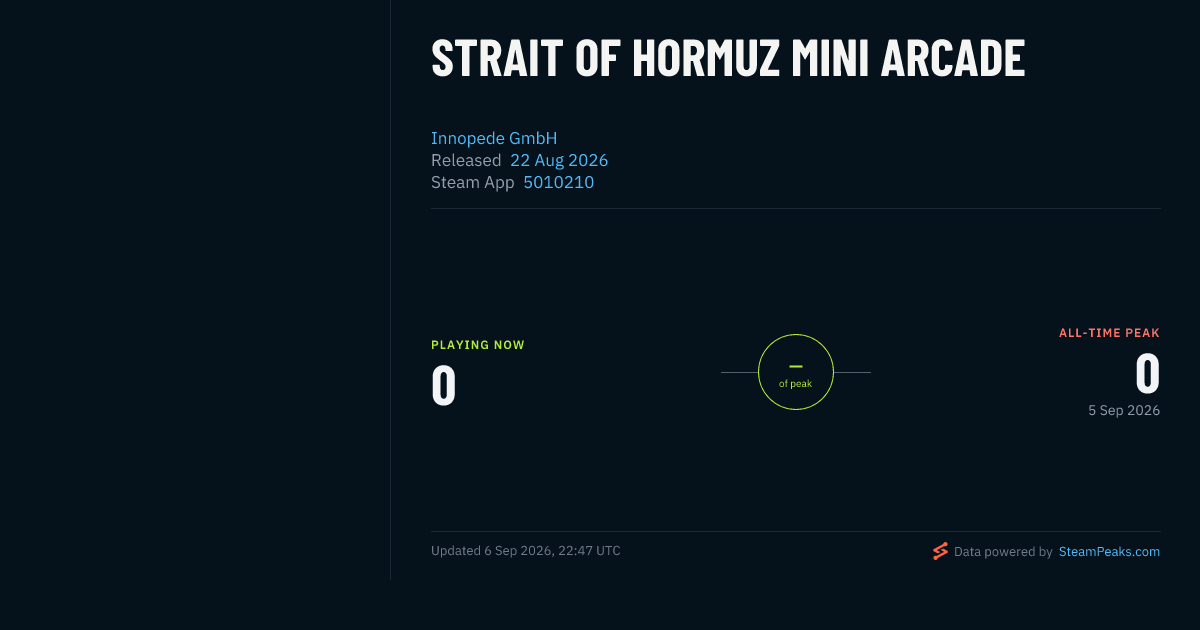Open the Innopede GmbH developer link
This screenshot has width=1200, height=630.
494,138
